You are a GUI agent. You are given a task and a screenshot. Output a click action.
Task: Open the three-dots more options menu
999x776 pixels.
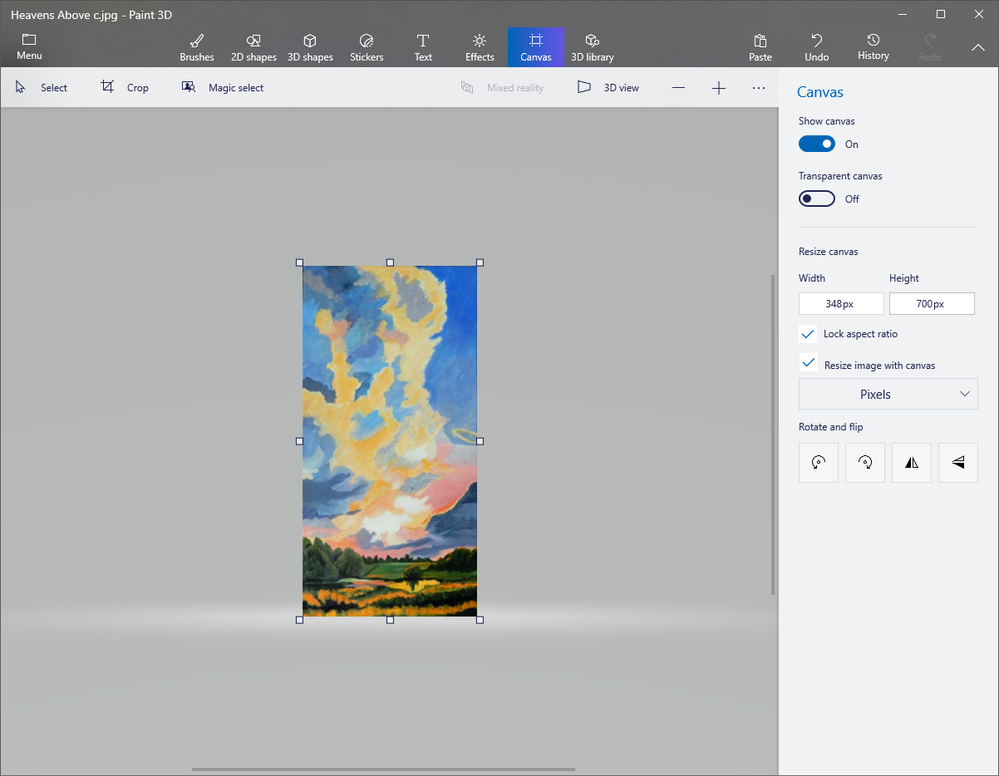pos(758,88)
